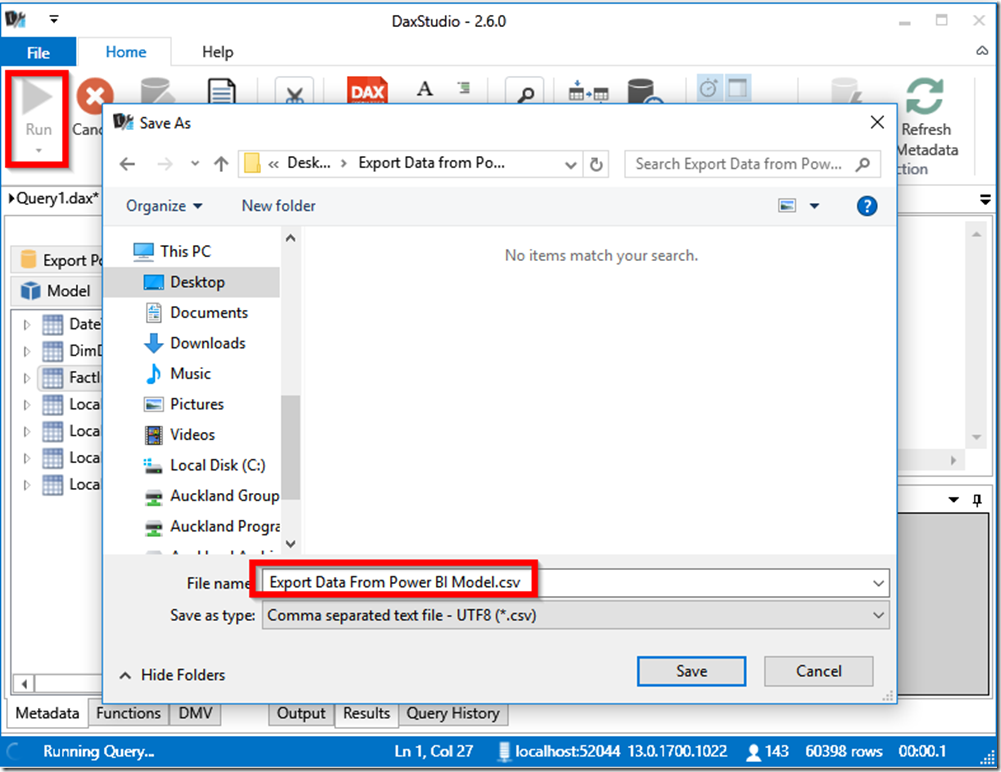This screenshot has height=772, width=1001.
Task: Click the database cylinder with clock icon
Action: pyautogui.click(x=643, y=91)
